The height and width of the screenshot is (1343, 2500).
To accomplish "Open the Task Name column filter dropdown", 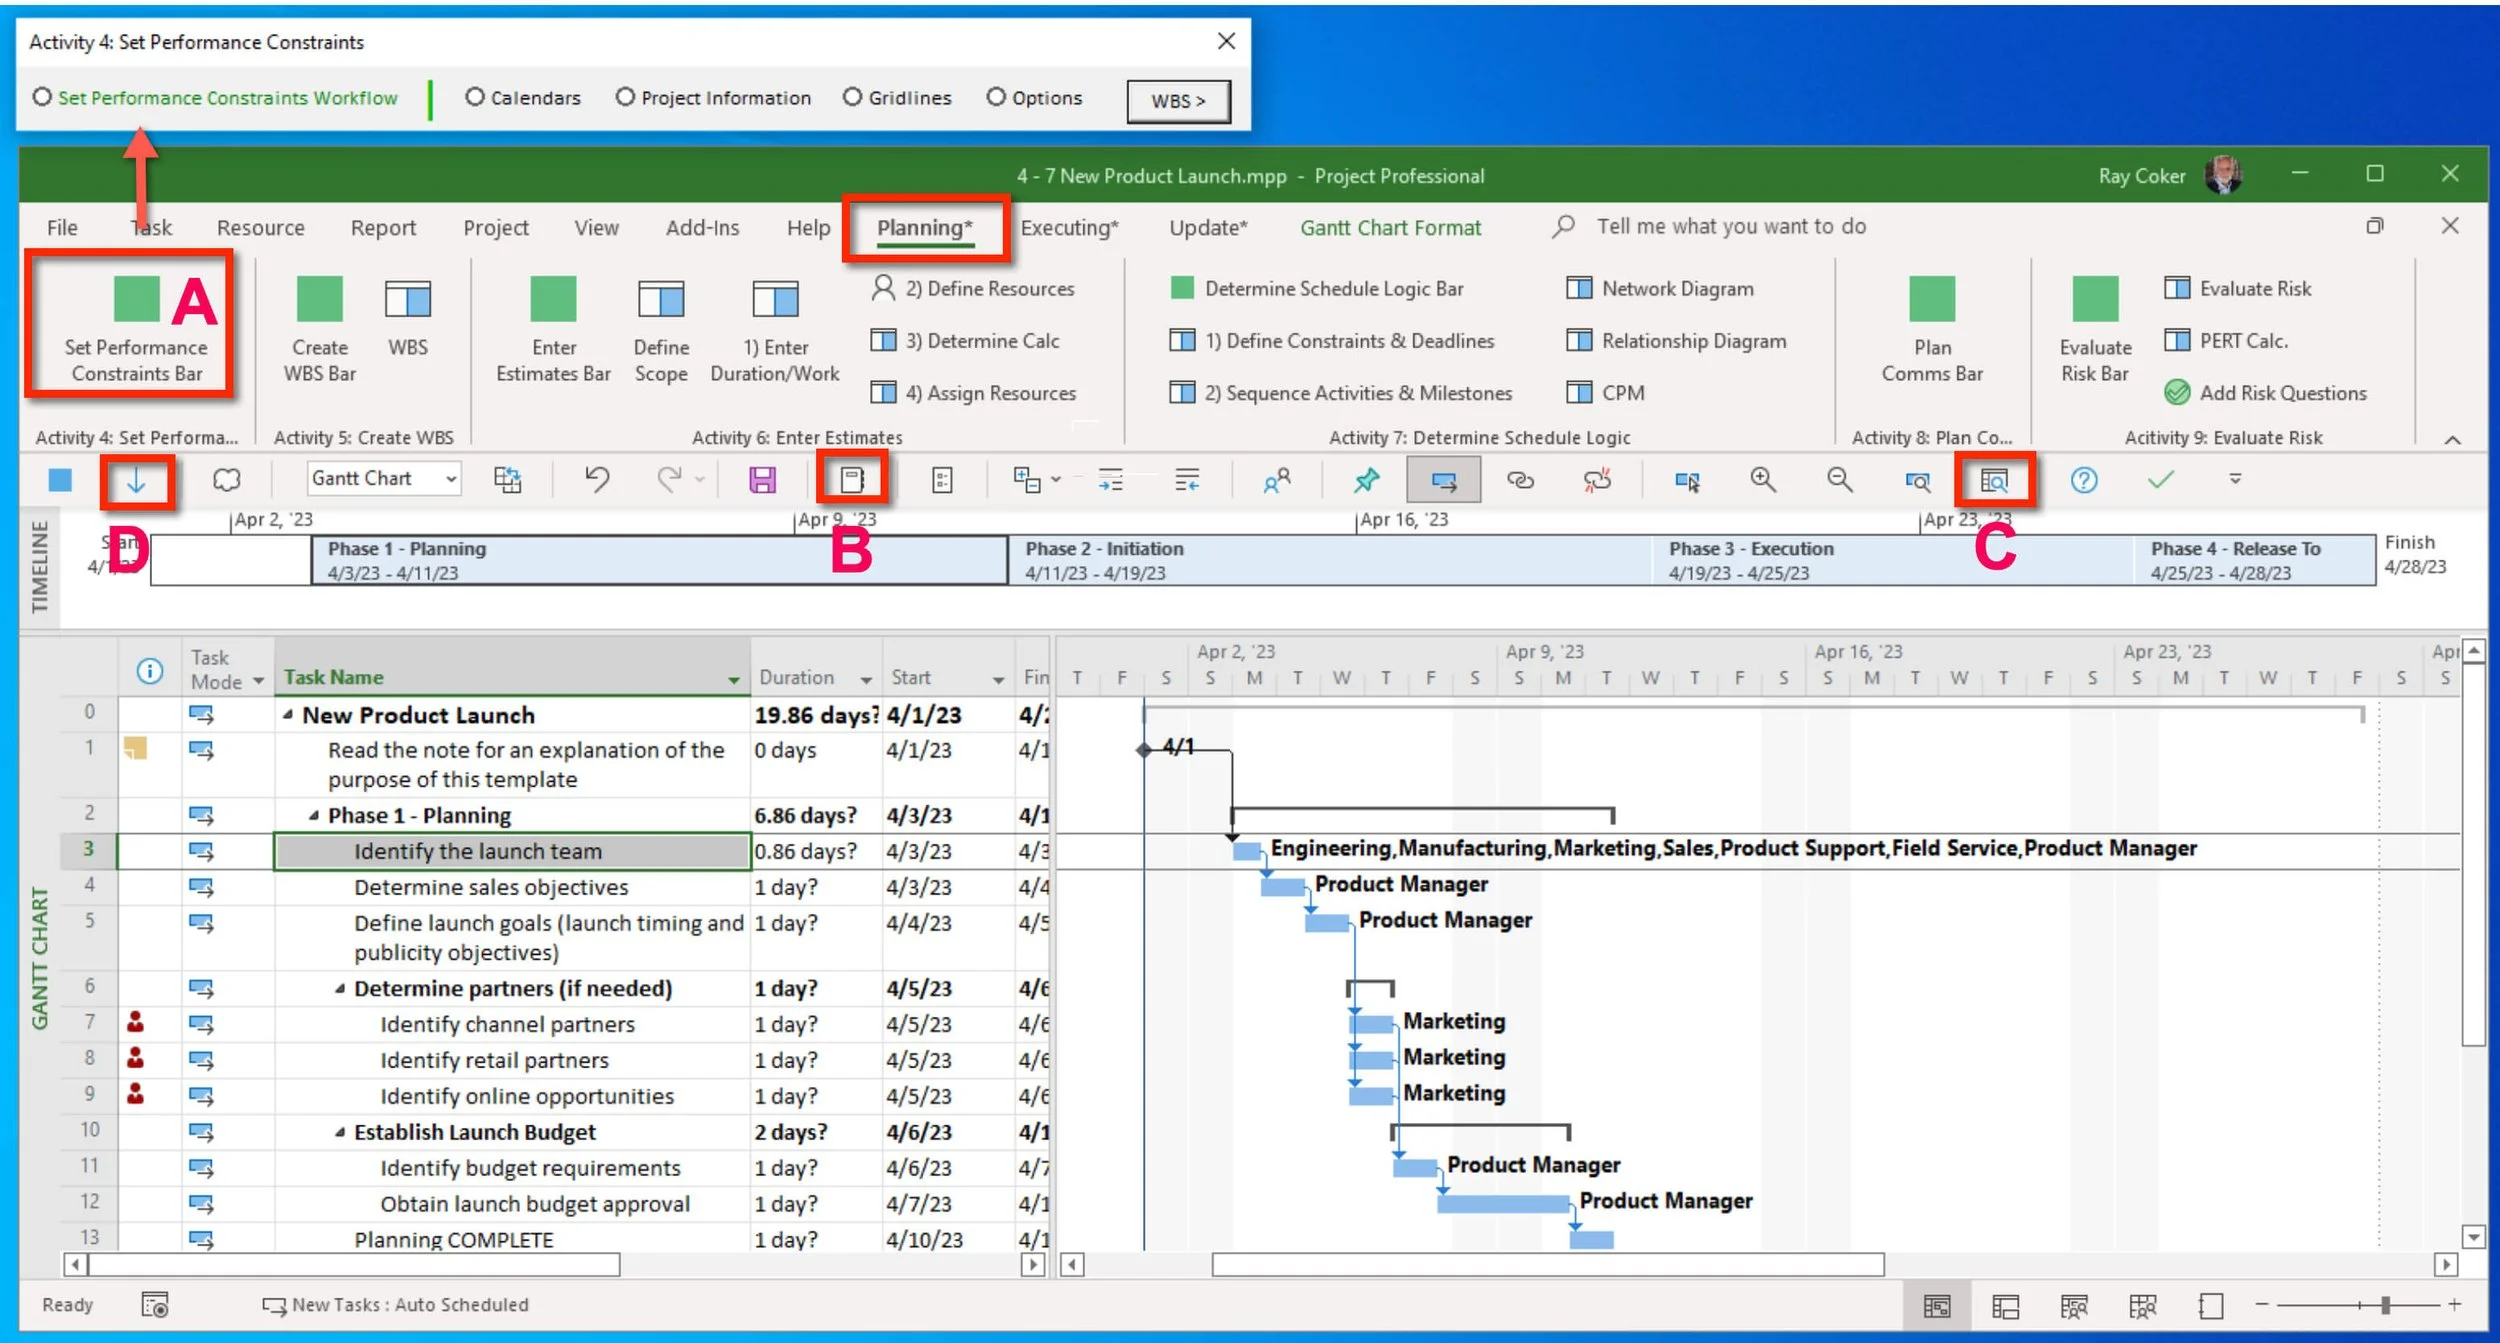I will click(733, 680).
